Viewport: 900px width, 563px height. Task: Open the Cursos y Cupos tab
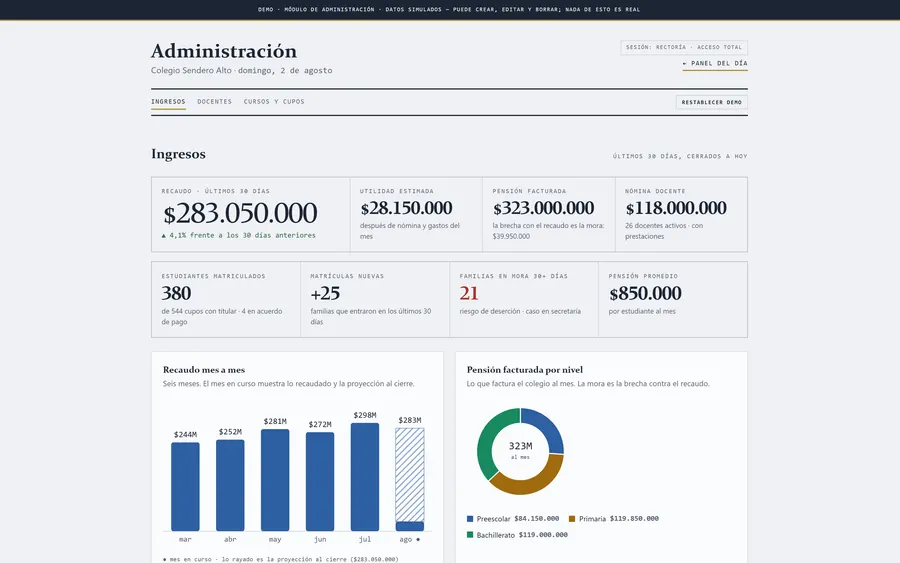pyautogui.click(x=274, y=102)
